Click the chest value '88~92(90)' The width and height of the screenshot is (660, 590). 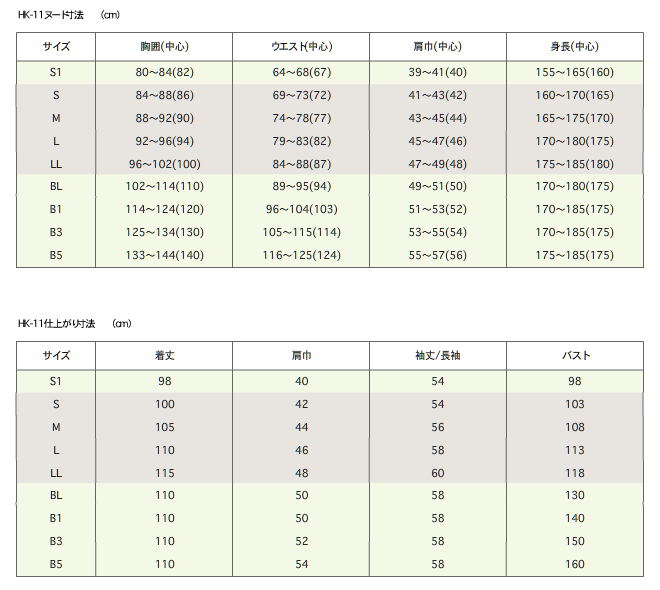pos(165,118)
